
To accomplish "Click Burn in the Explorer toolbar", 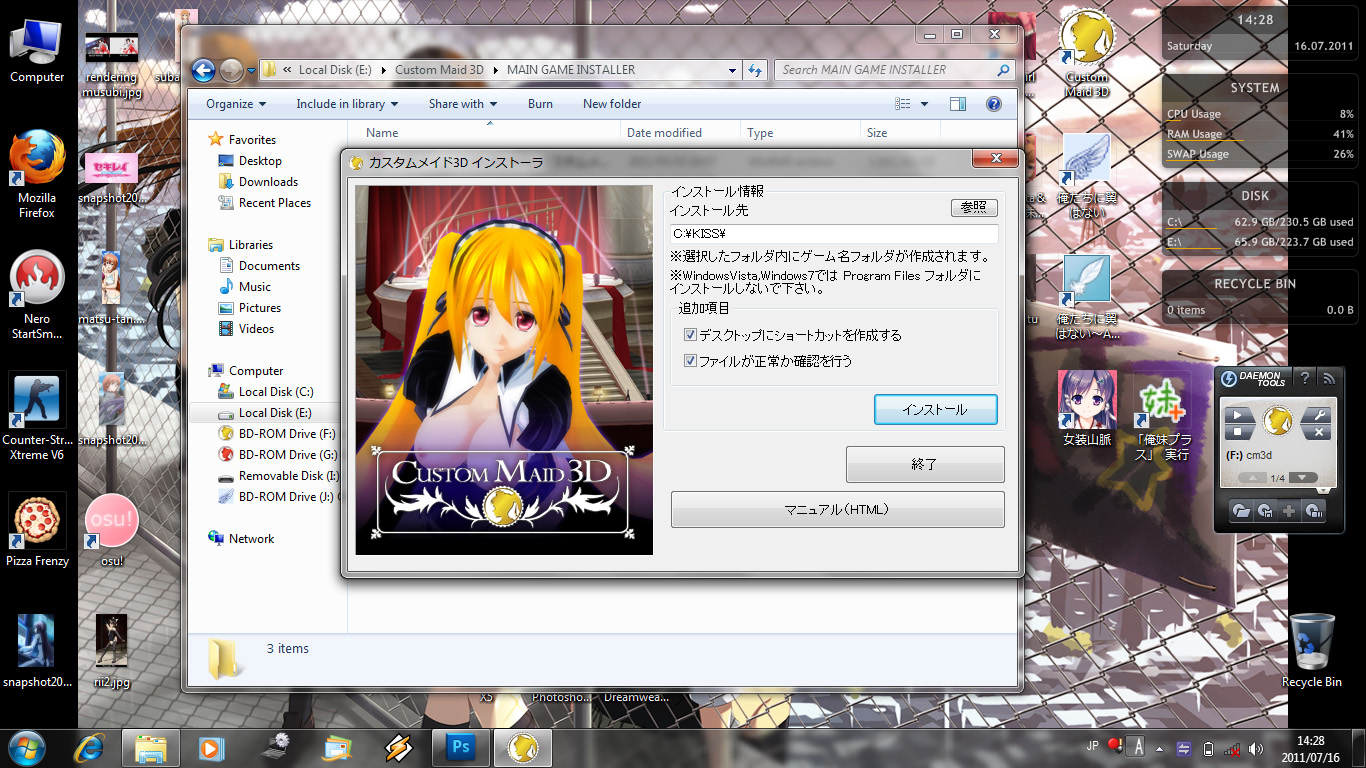I will point(540,104).
